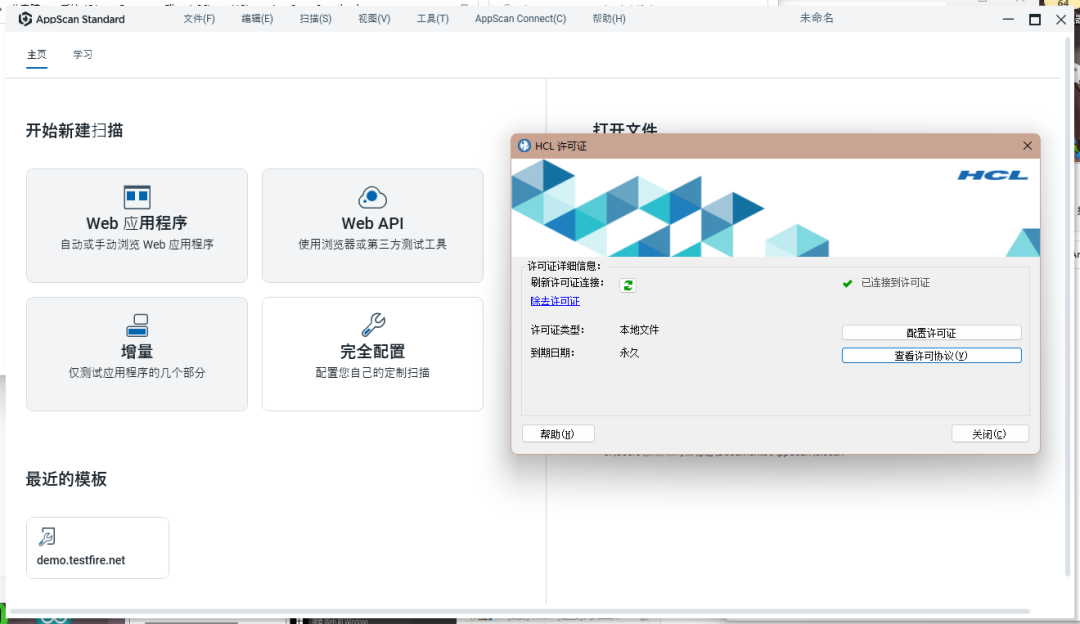This screenshot has width=1080, height=624.
Task: Choose the 增量 scan title
Action: click(137, 351)
